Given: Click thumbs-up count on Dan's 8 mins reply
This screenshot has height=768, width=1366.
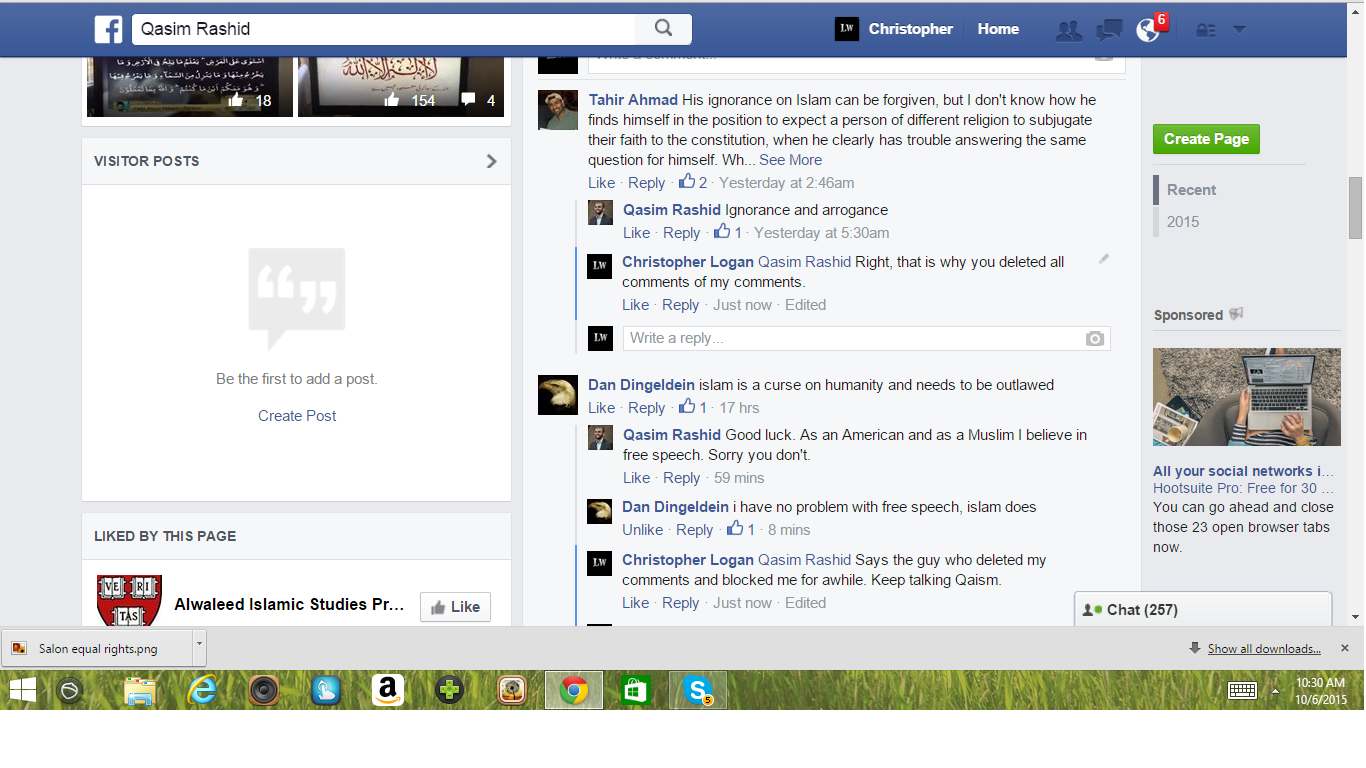Looking at the screenshot, I should (x=741, y=529).
